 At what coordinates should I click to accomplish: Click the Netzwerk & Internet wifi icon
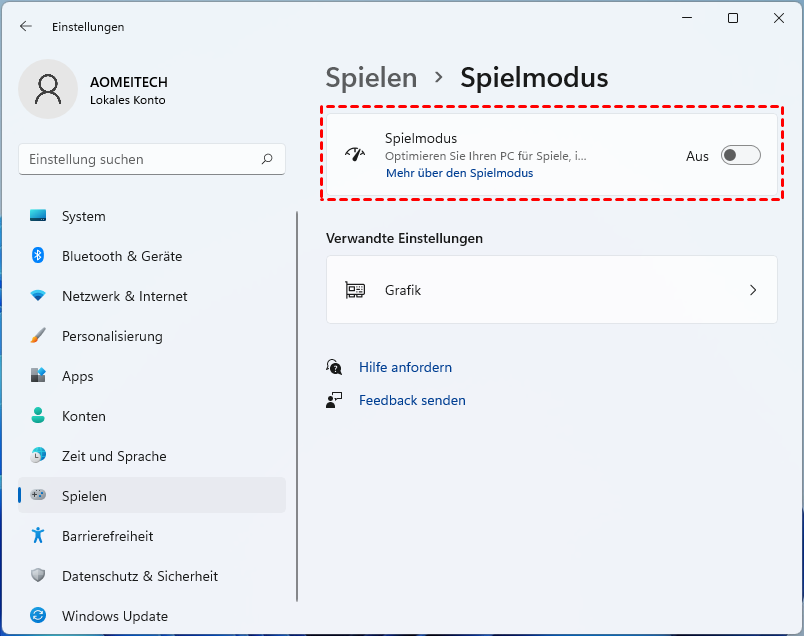click(x=38, y=296)
